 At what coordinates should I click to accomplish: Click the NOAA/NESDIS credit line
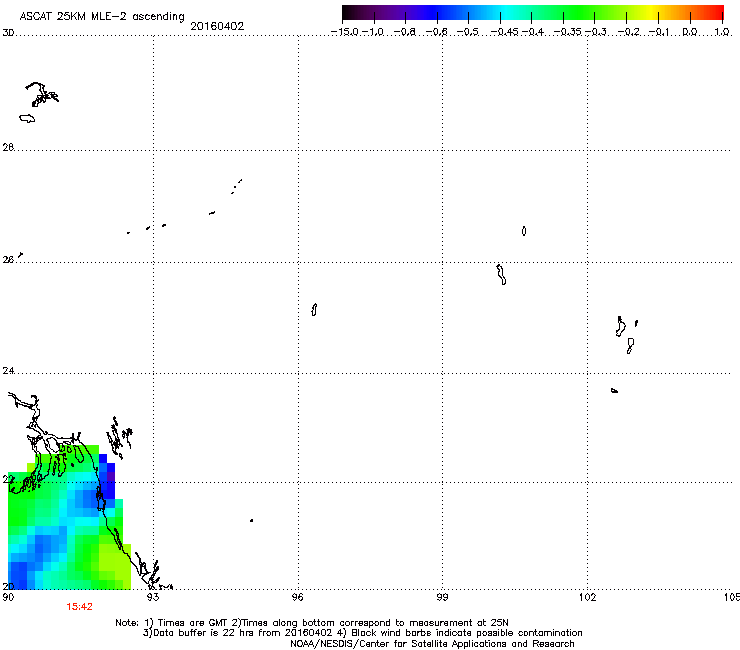pos(432,644)
